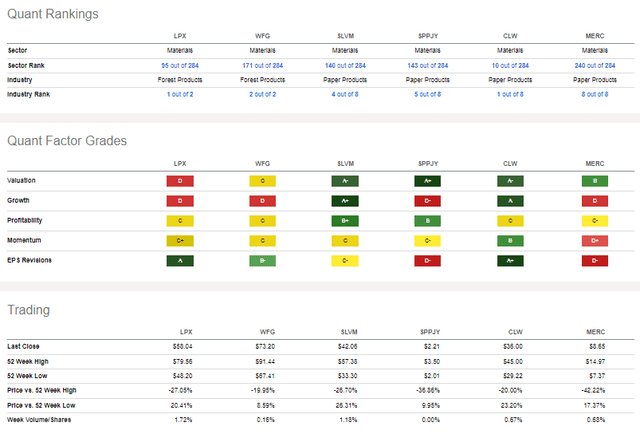Open SPPJY sector rank '143 out of 284' link
Screen dimensions: 640x438
point(428,65)
